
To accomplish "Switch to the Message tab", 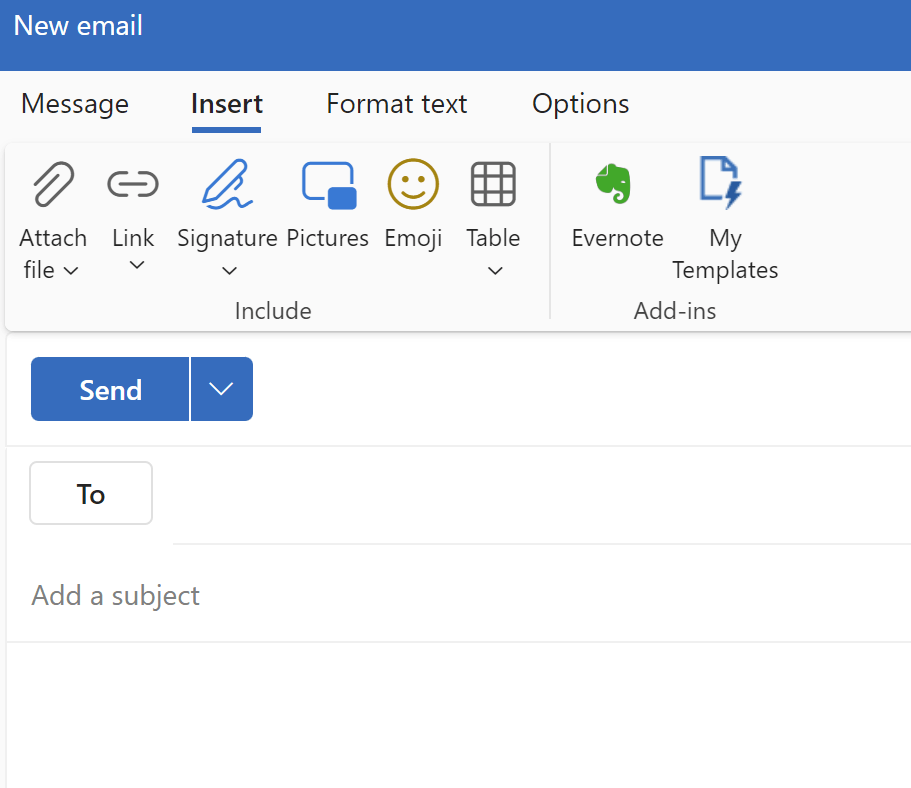I will click(x=75, y=105).
